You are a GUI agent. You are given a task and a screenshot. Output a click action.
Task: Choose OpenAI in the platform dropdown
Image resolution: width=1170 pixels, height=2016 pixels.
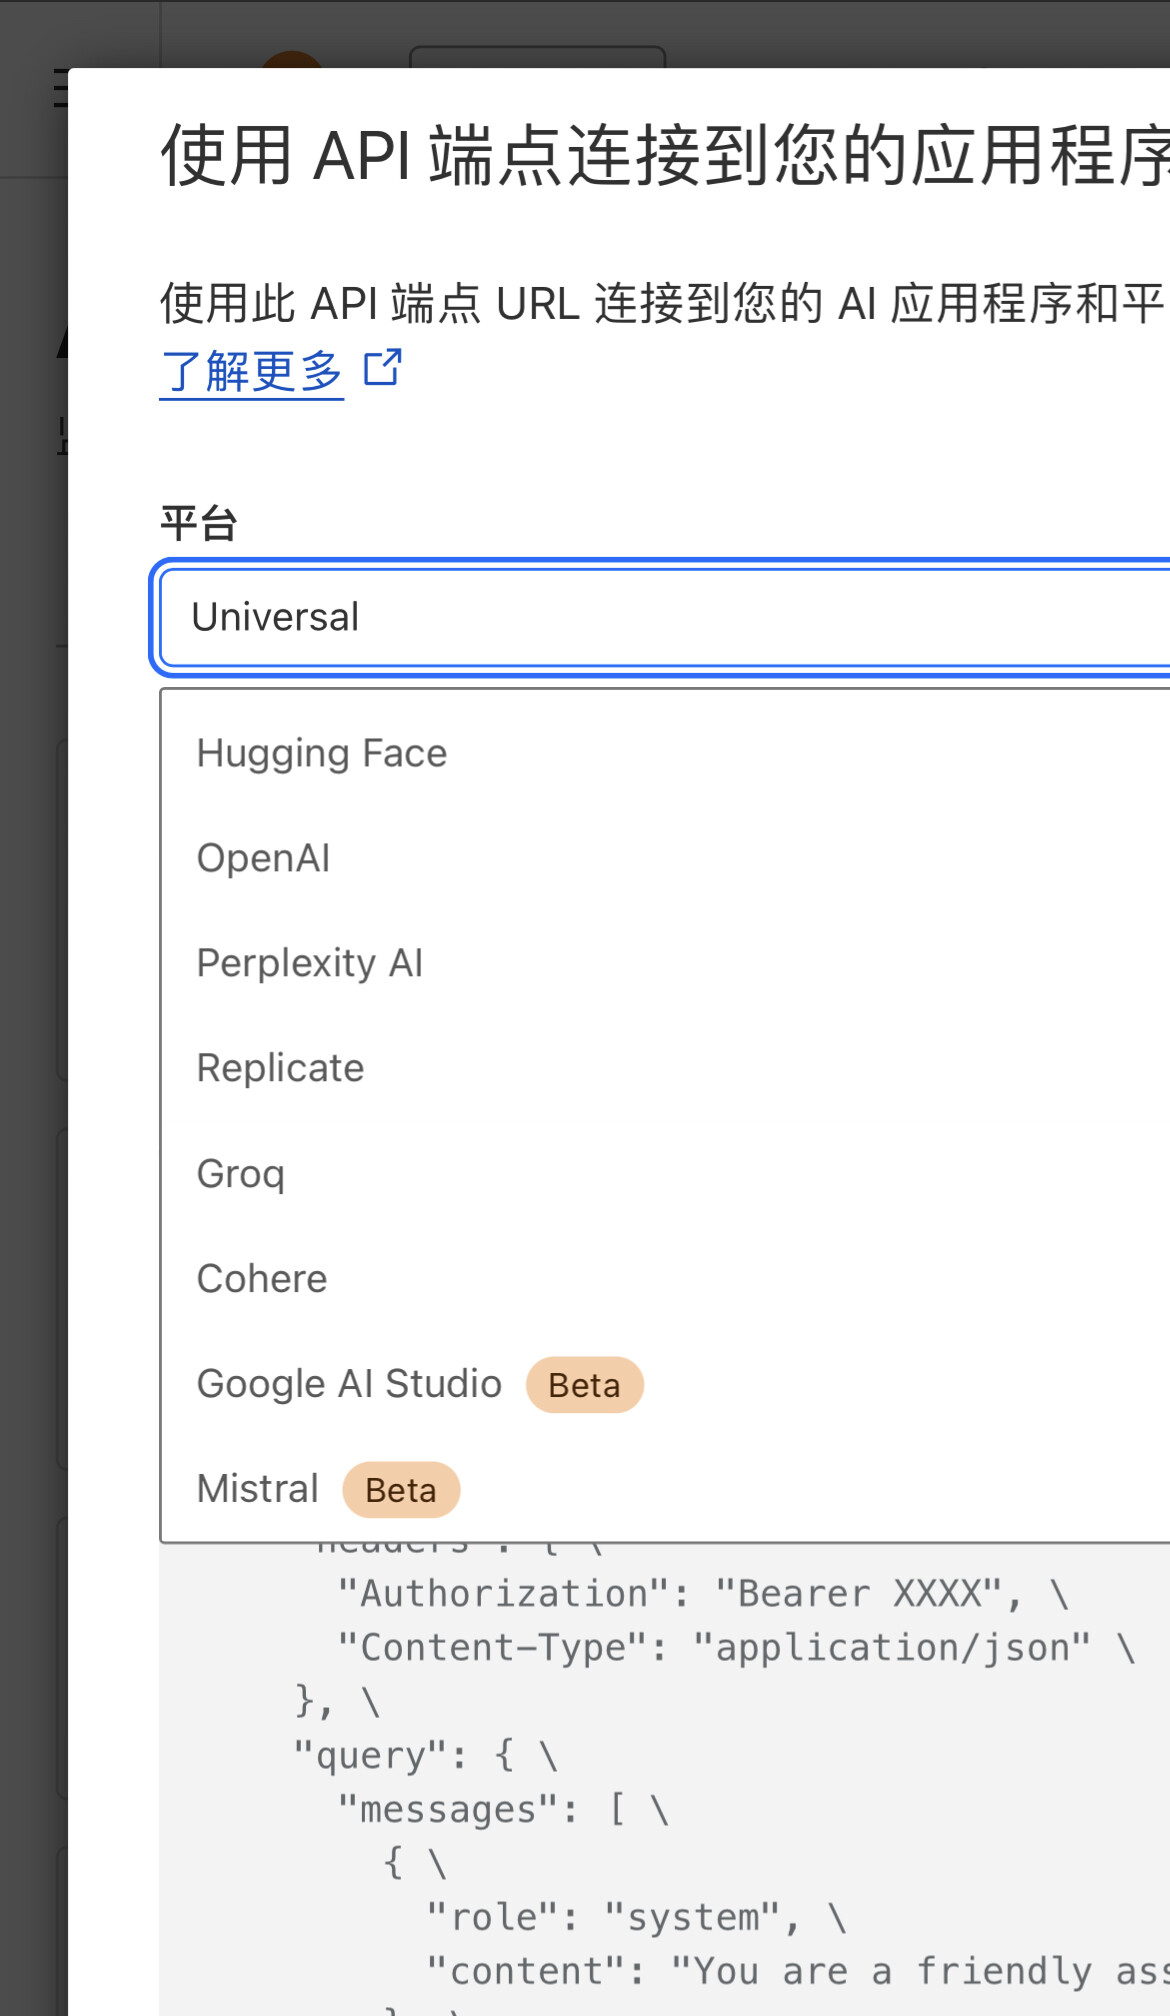(665, 858)
